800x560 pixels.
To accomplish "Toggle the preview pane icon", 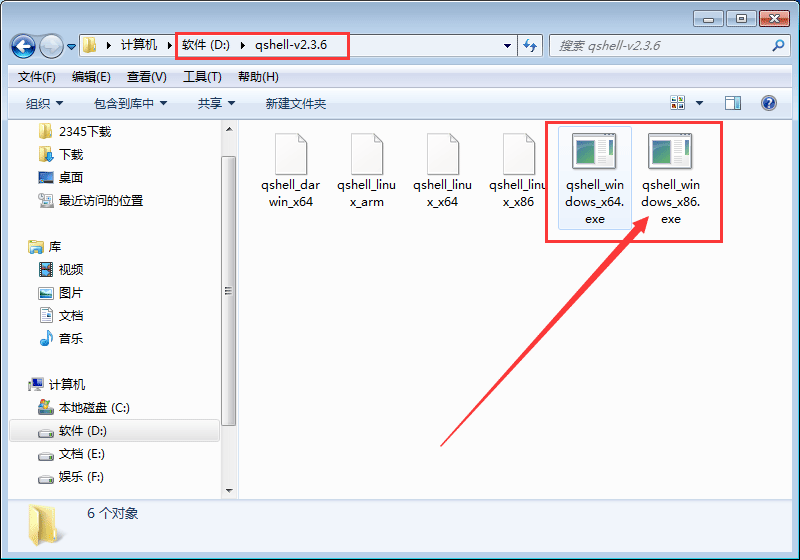I will (733, 103).
